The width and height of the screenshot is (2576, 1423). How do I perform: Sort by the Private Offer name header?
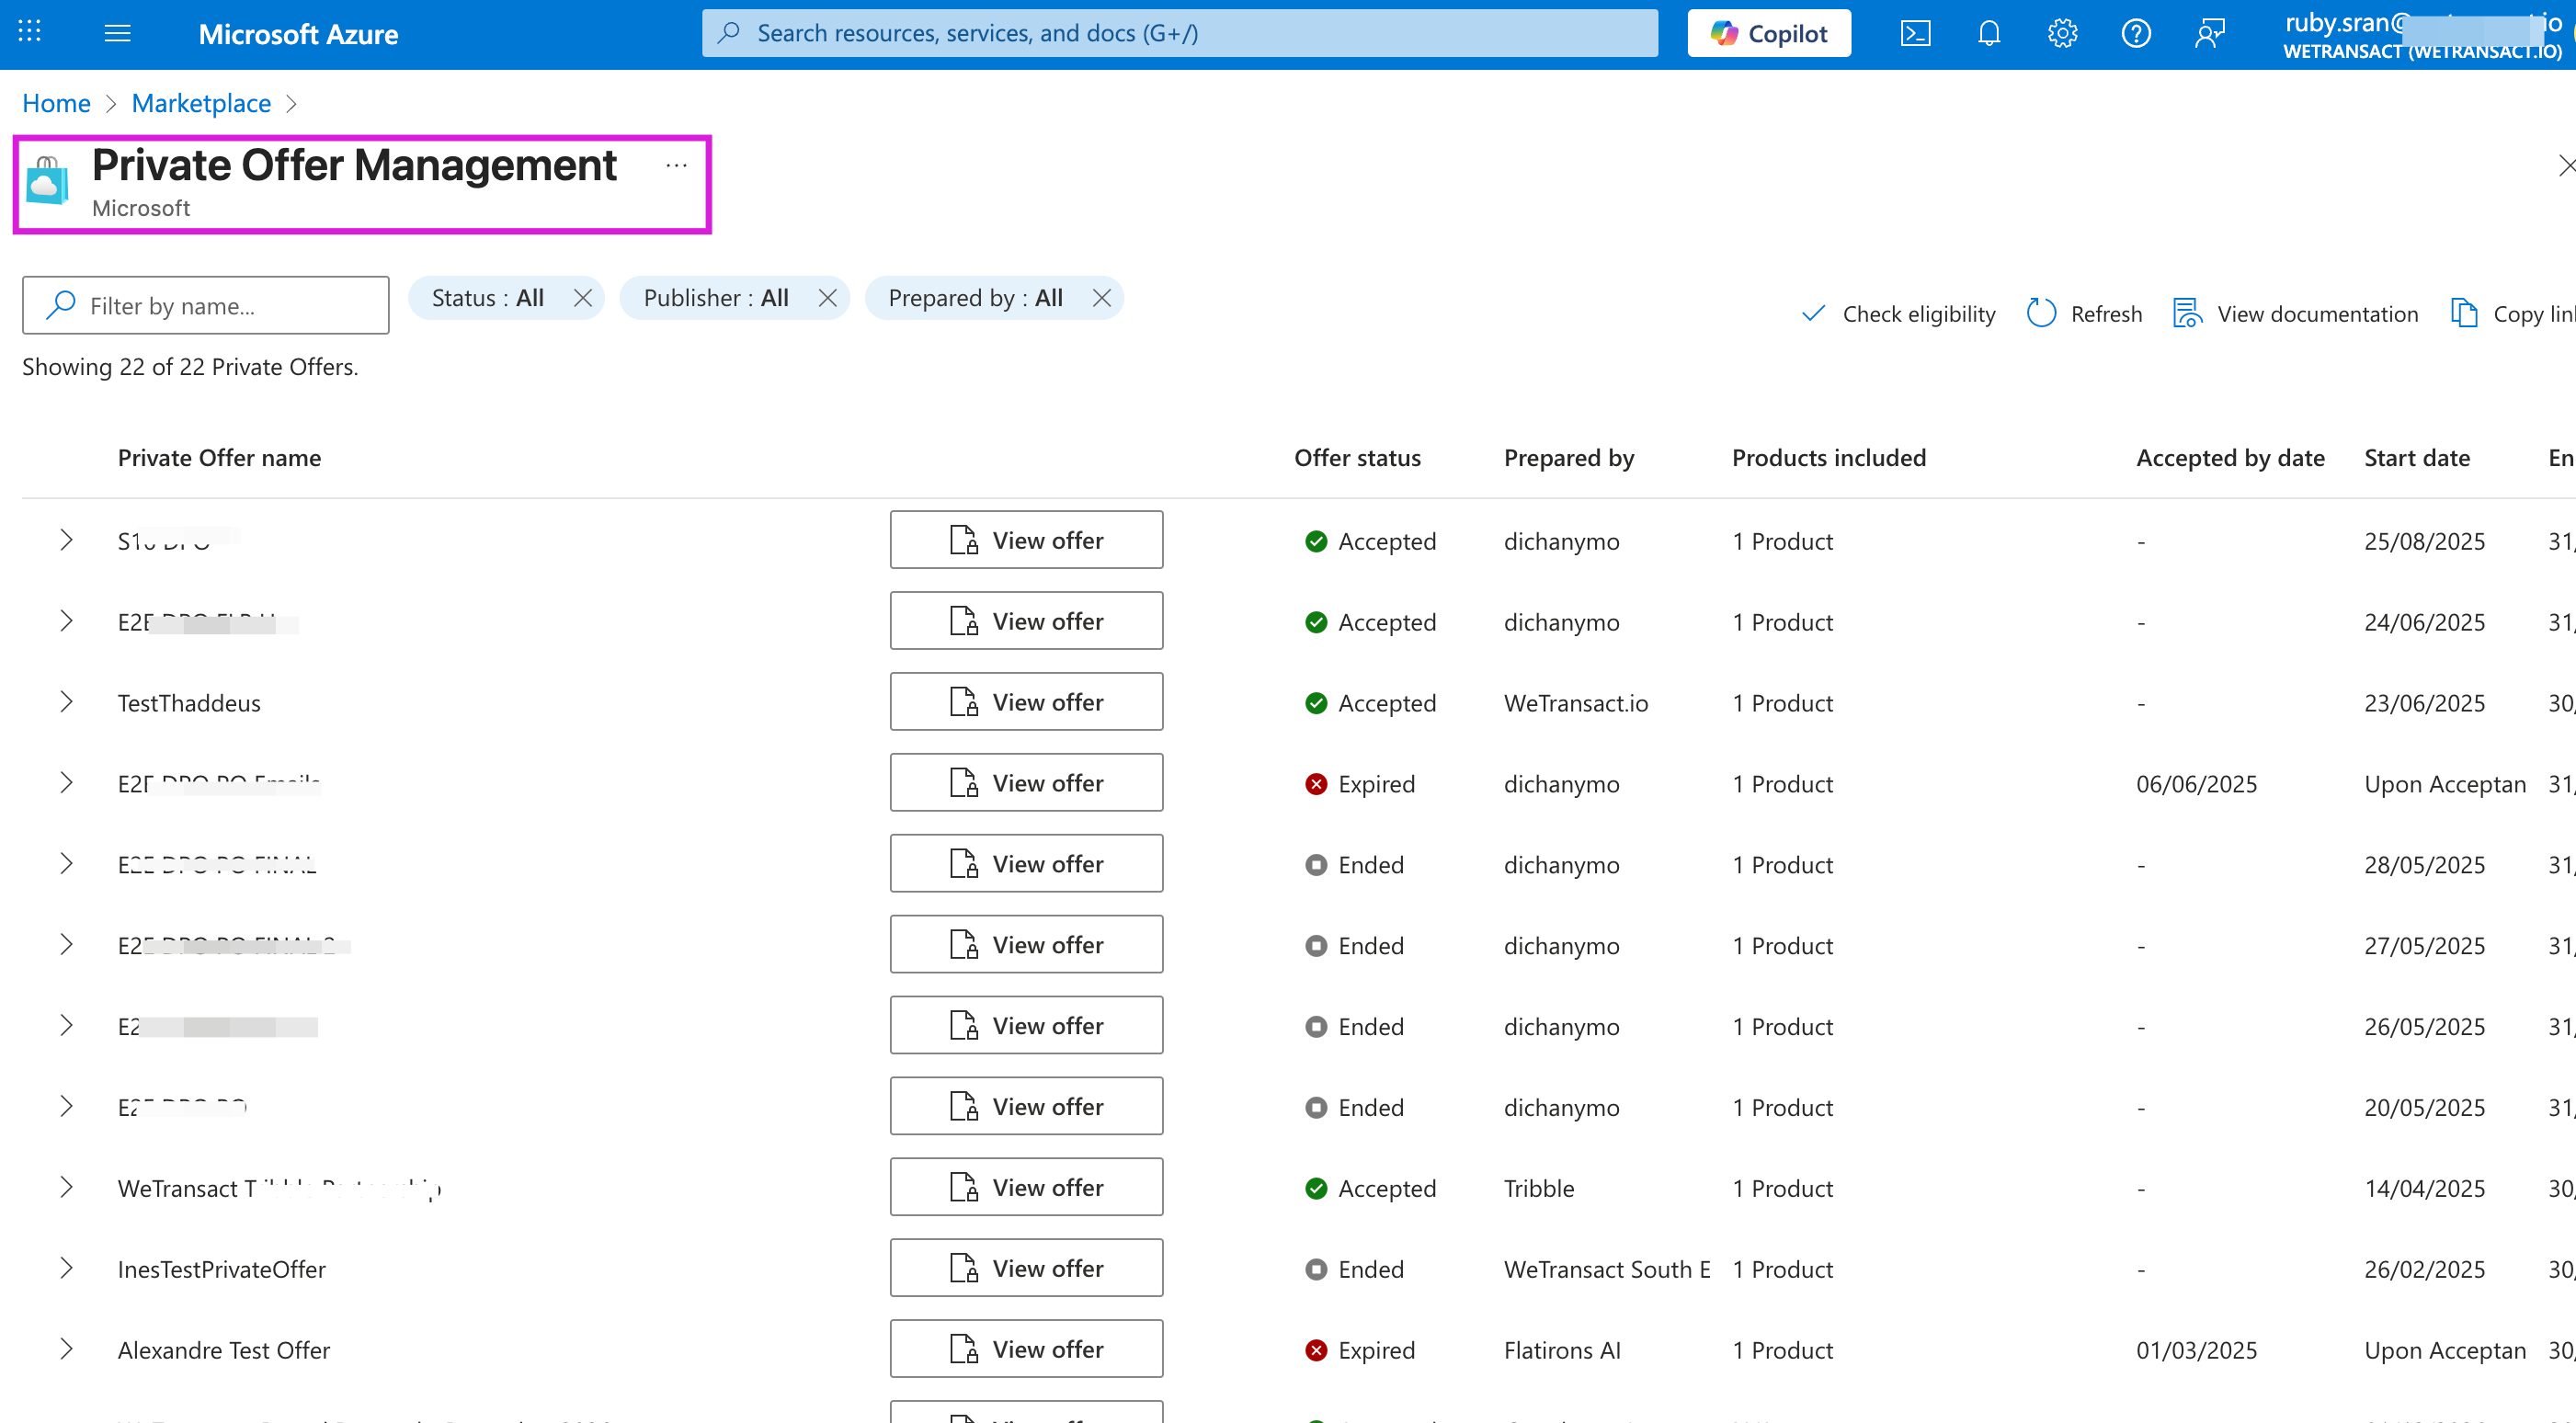click(x=219, y=458)
